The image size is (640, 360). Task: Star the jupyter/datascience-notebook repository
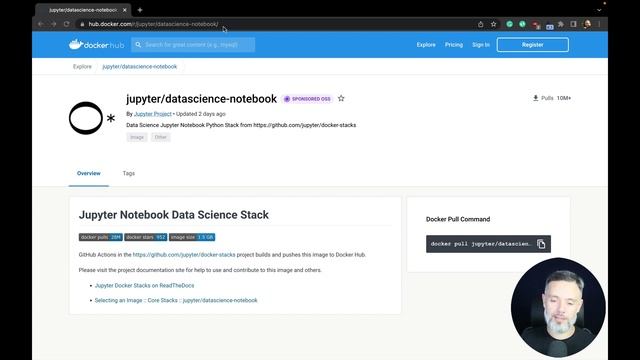click(x=341, y=98)
